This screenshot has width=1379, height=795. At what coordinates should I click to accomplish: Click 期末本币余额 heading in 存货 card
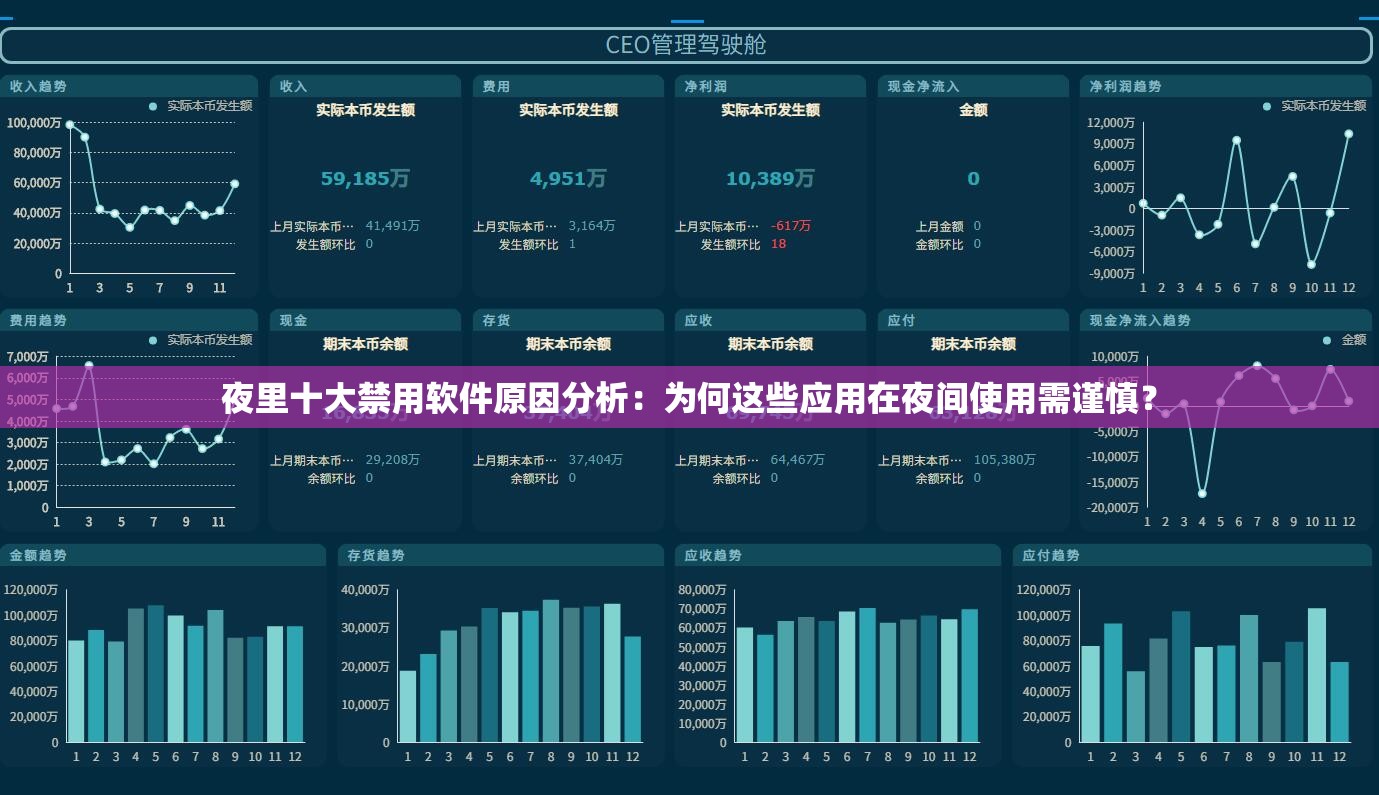pyautogui.click(x=568, y=344)
